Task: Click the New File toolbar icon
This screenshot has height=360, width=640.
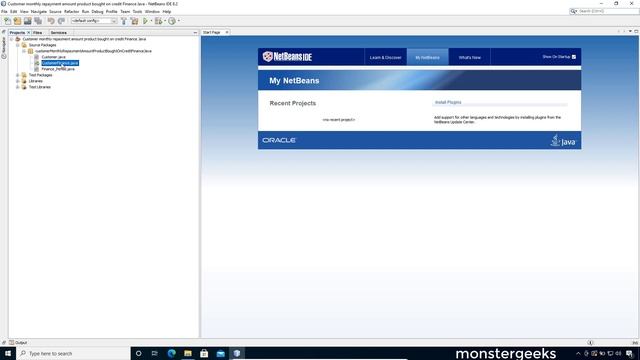Action: (x=7, y=21)
